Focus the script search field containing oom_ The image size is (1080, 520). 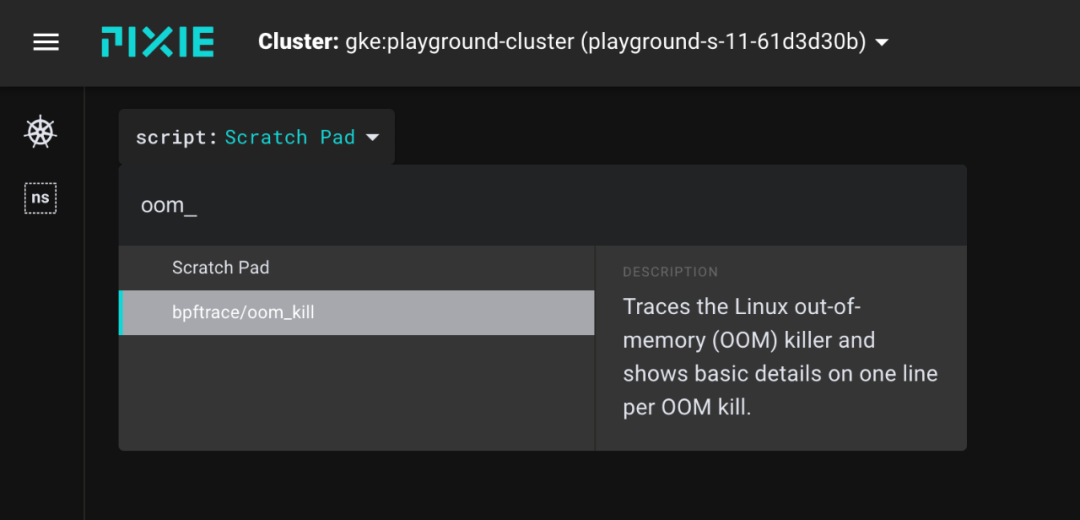pyautogui.click(x=542, y=205)
